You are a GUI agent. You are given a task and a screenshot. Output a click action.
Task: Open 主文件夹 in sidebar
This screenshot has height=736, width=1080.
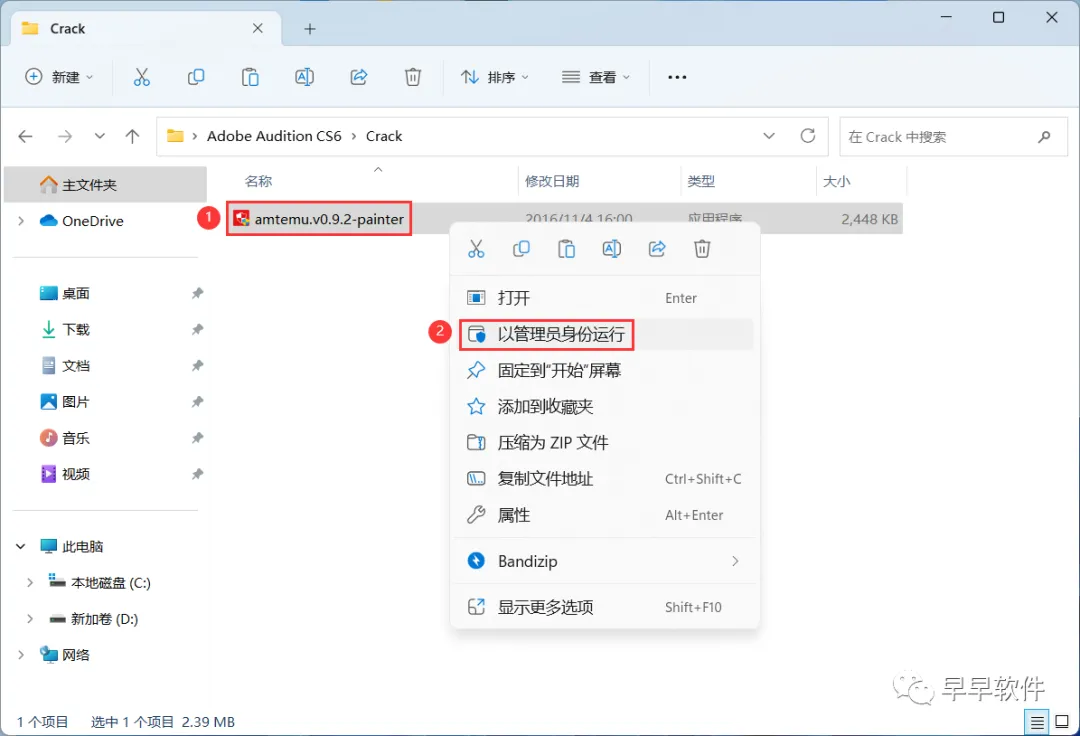105,185
